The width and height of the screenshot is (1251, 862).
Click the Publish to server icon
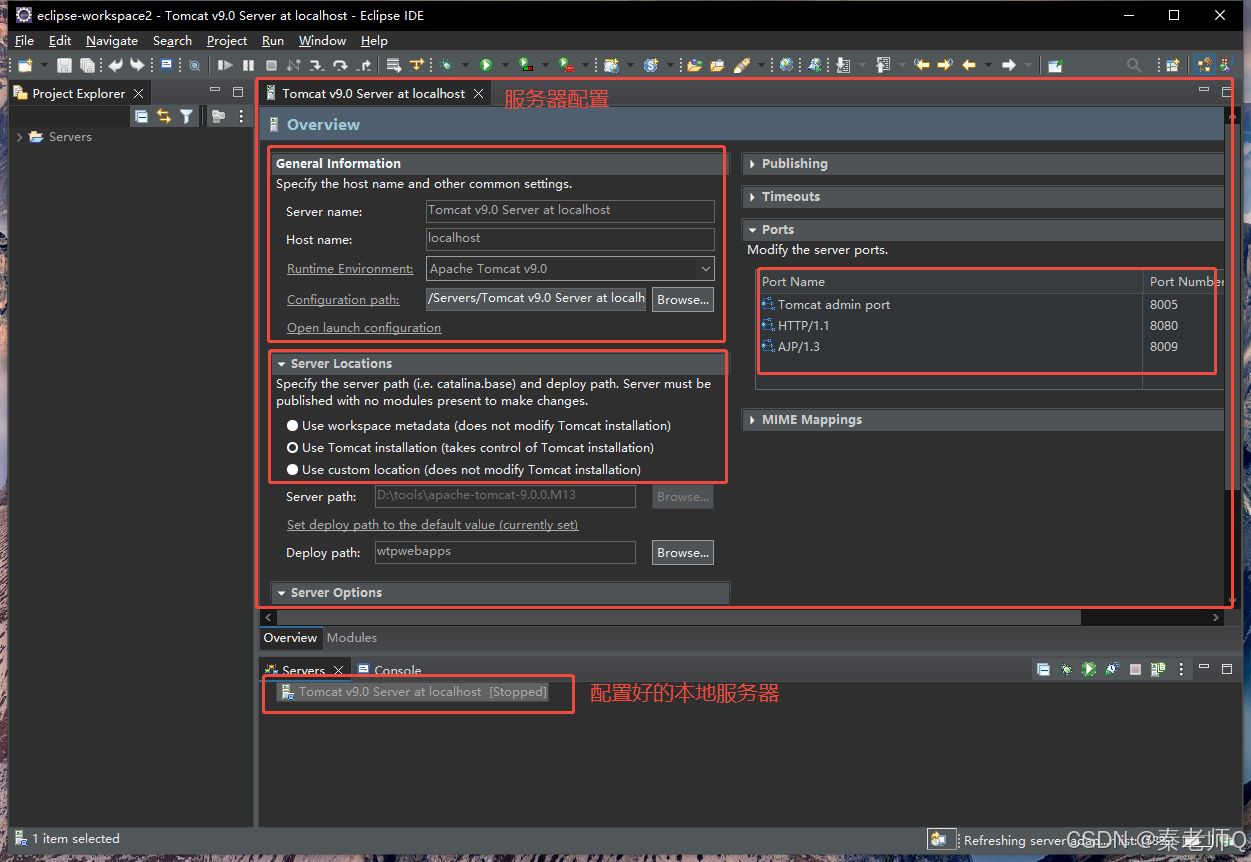tap(1158, 669)
